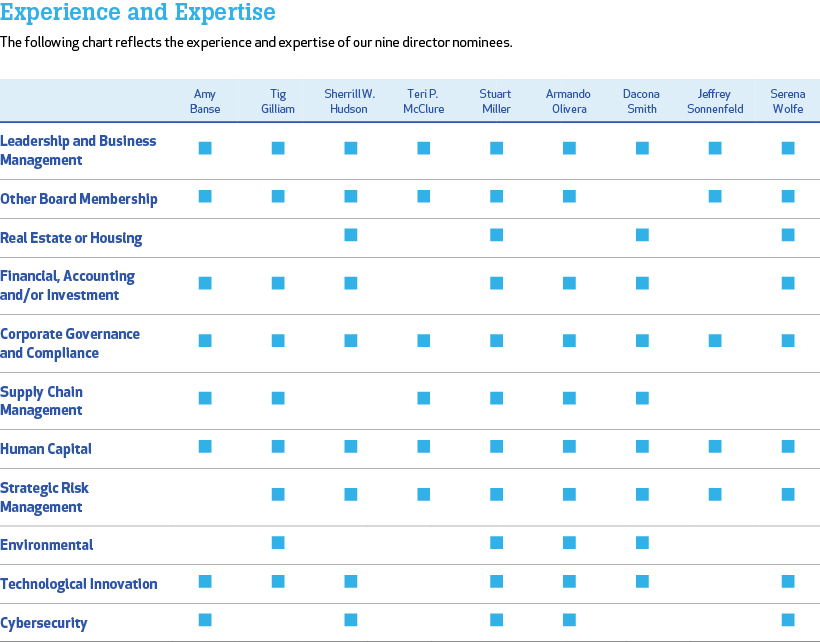Click Sherrill W. Hudson's Technological Innovation square

[x=351, y=582]
